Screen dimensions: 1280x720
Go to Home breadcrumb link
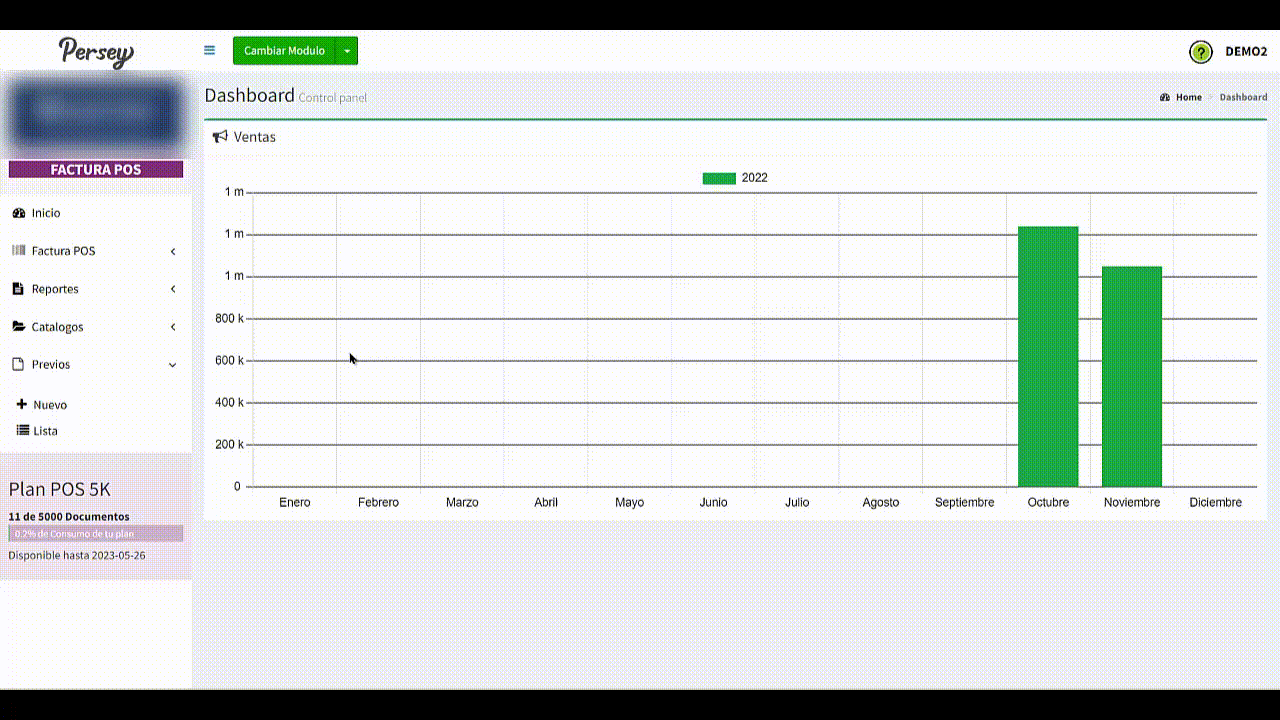tap(1188, 97)
